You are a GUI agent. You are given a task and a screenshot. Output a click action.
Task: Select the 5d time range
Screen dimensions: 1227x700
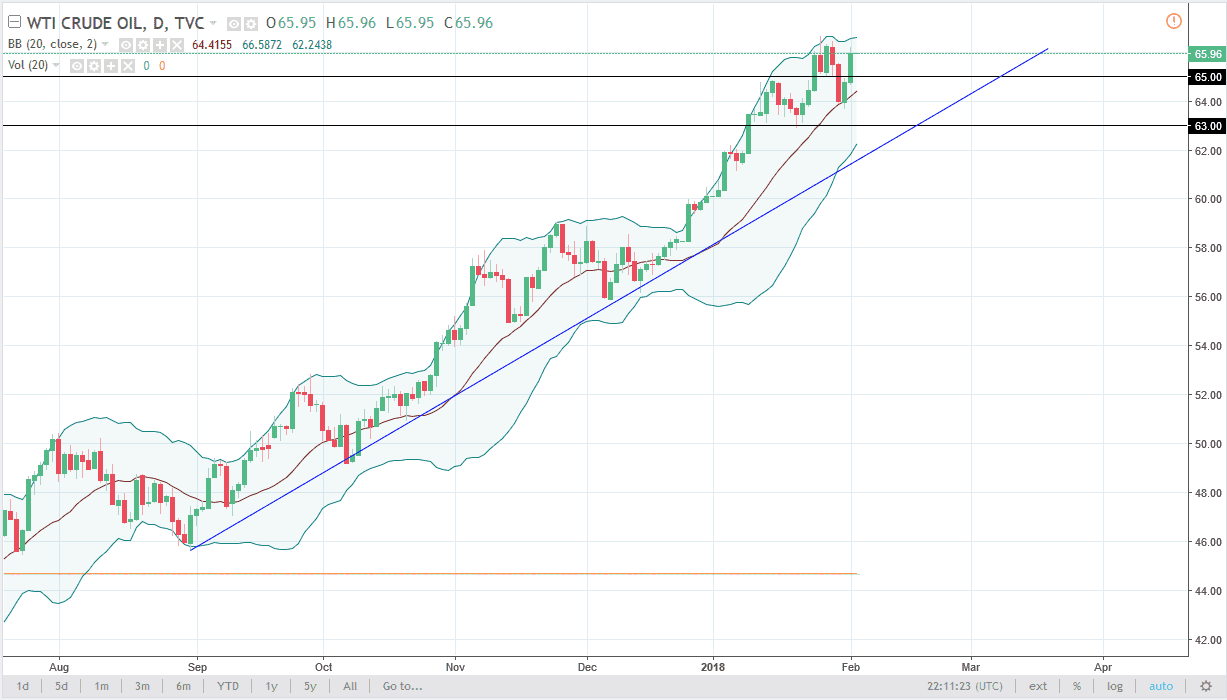[62, 686]
